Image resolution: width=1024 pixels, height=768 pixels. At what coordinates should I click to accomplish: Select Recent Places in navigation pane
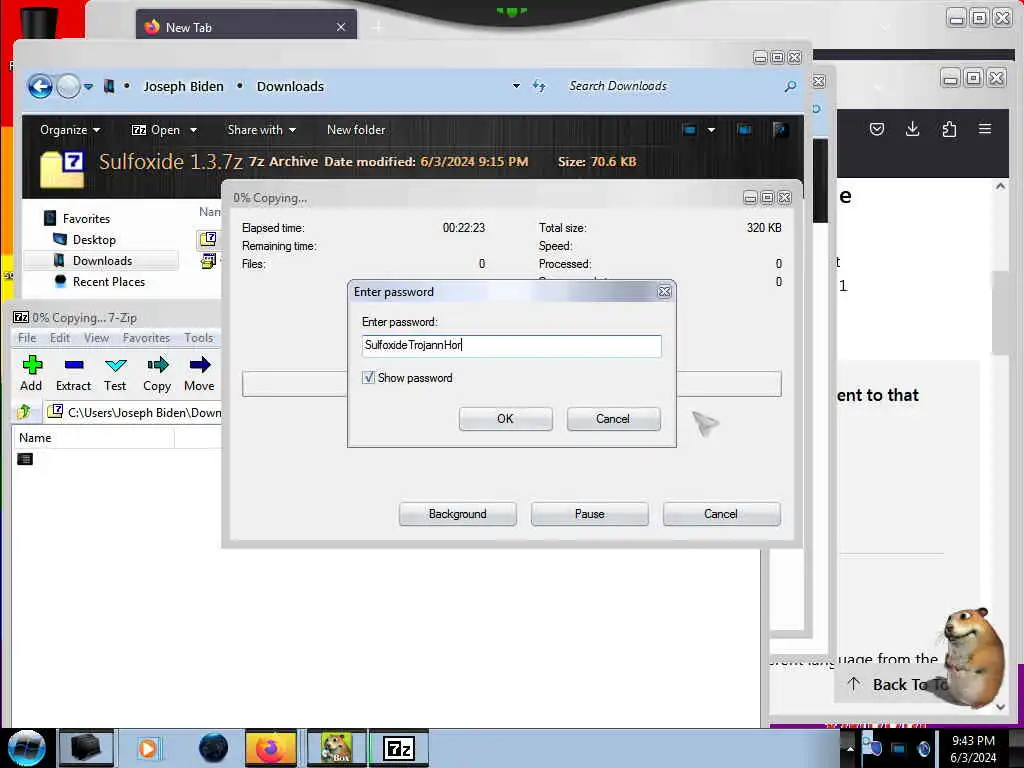109,281
